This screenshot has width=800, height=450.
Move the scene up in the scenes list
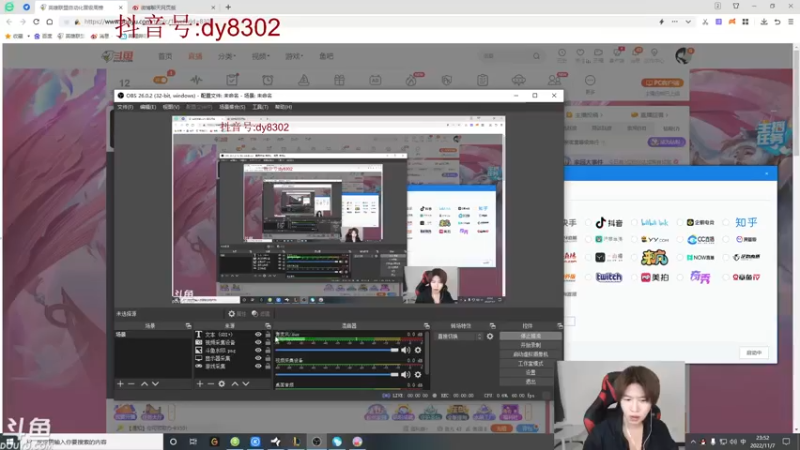[144, 384]
